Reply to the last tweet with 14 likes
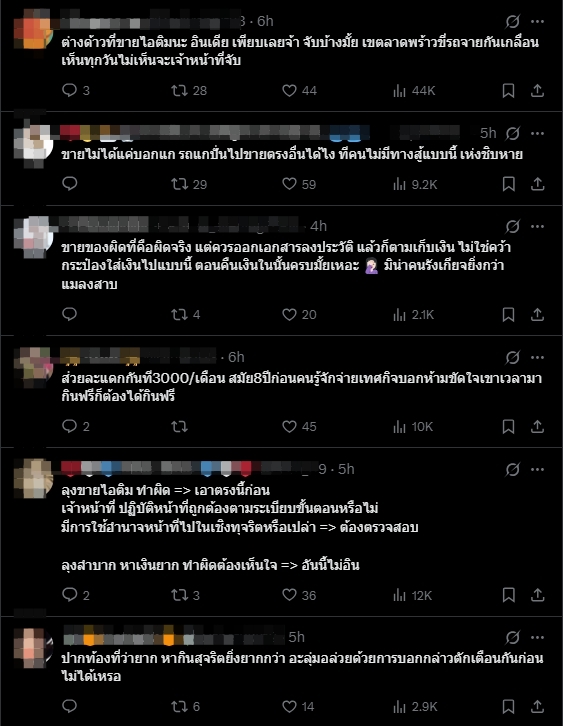This screenshot has width=563, height=726. [69, 706]
